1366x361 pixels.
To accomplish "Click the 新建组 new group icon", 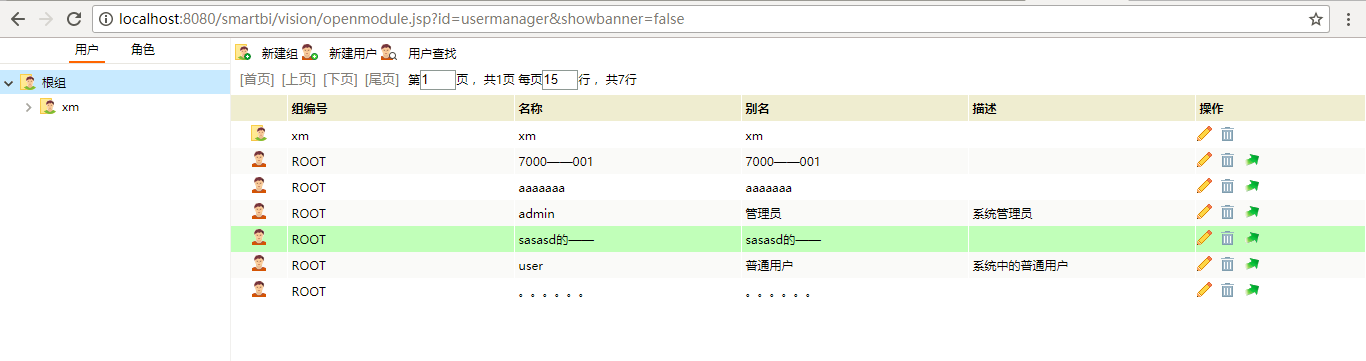I will (243, 53).
